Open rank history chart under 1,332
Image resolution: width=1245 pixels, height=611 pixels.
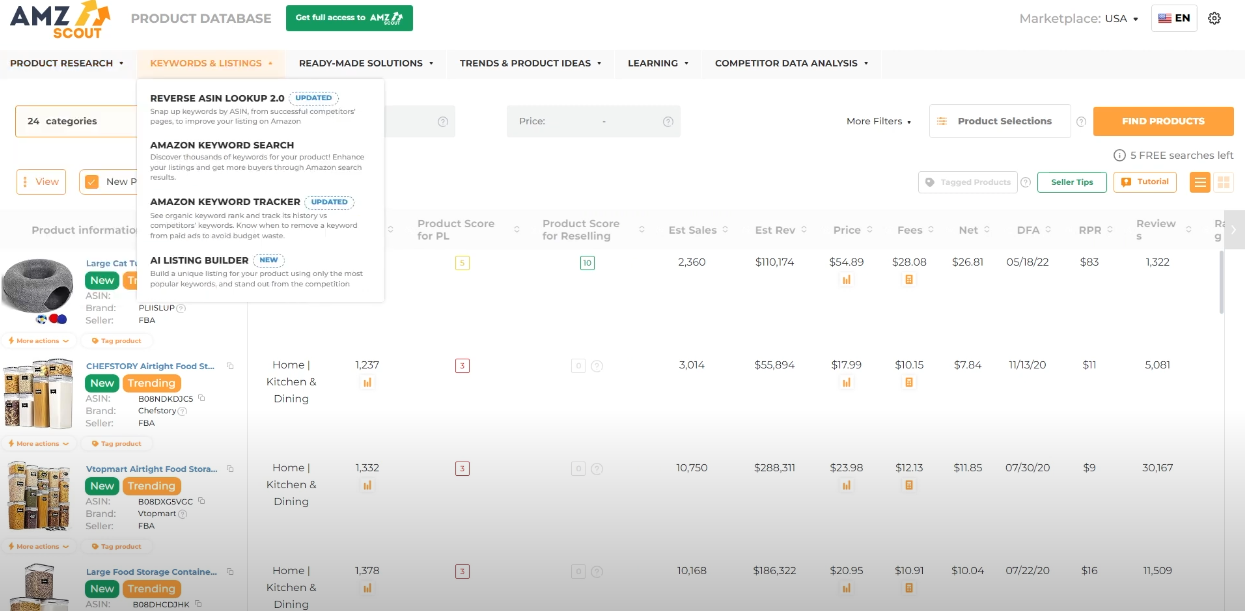click(367, 485)
